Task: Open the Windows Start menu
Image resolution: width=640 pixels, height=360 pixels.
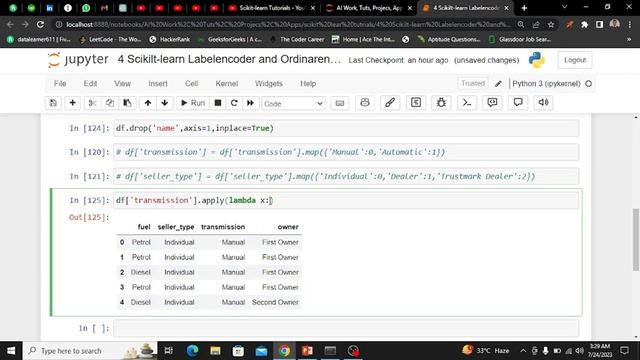Action: point(11,351)
